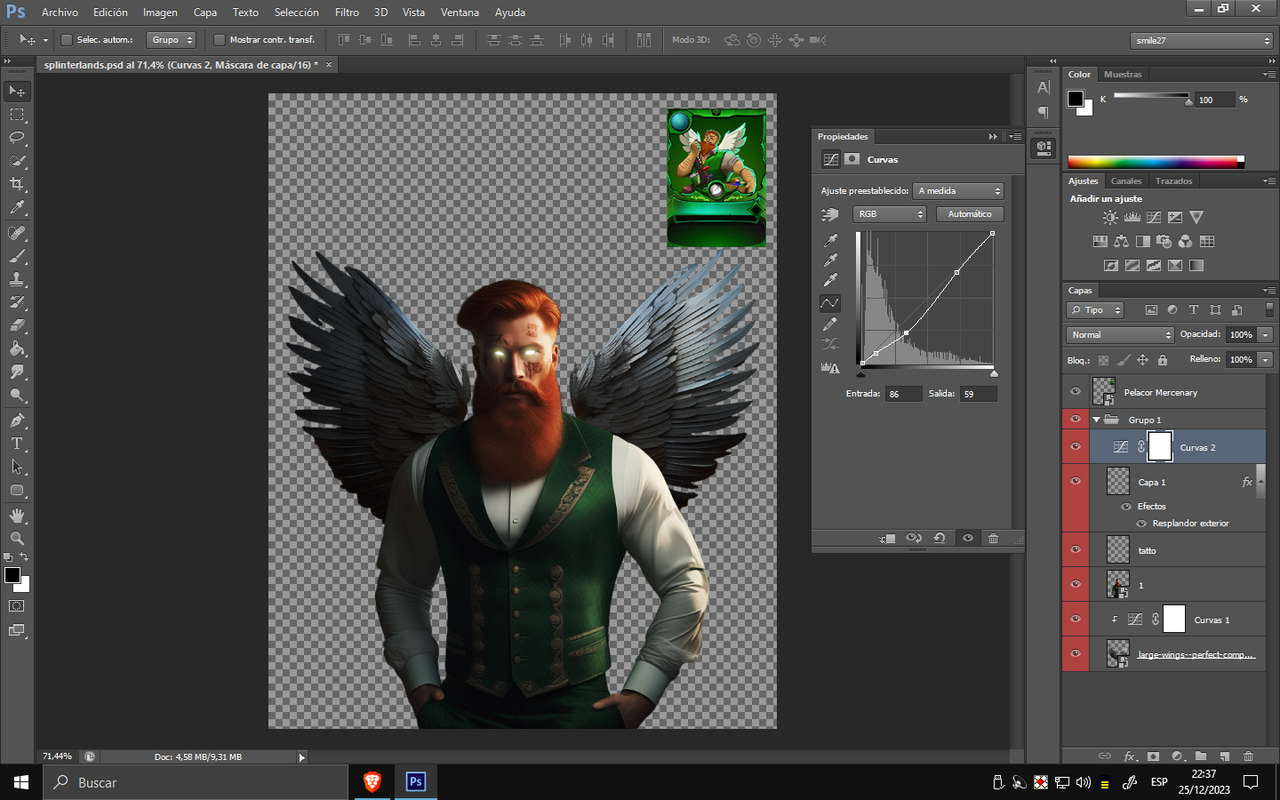Select the Clone Stamp tool
Viewport: 1280px width, 800px height.
[x=17, y=279]
